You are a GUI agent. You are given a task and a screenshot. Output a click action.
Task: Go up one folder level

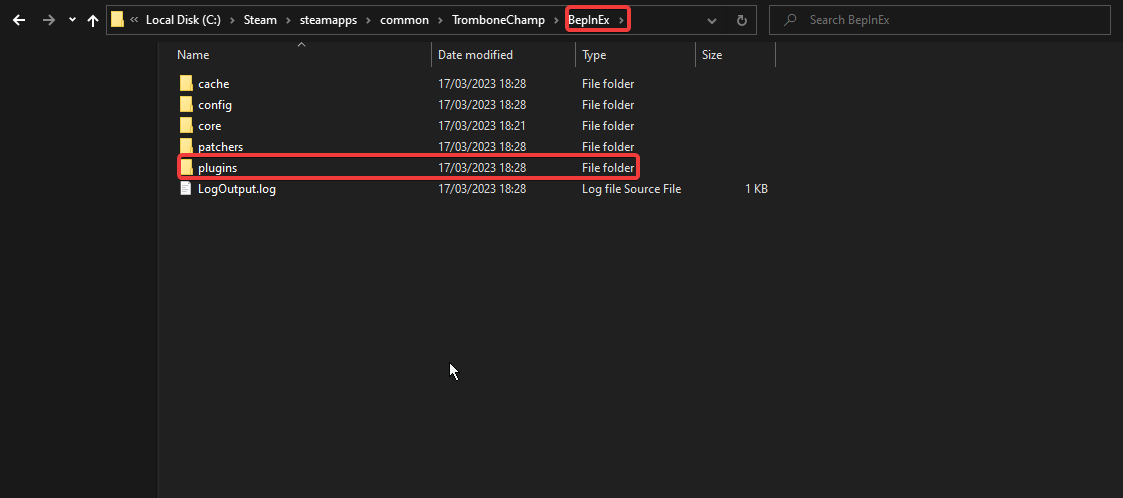[93, 20]
